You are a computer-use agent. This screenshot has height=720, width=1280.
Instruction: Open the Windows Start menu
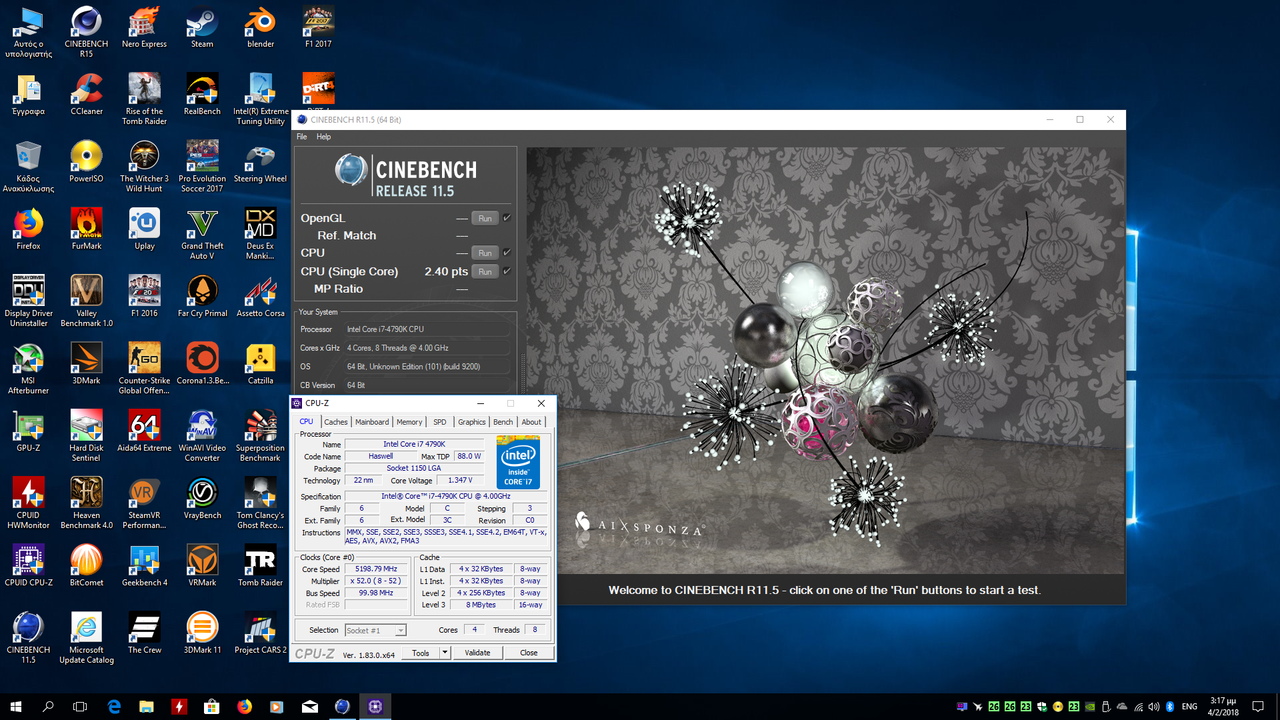coord(16,706)
